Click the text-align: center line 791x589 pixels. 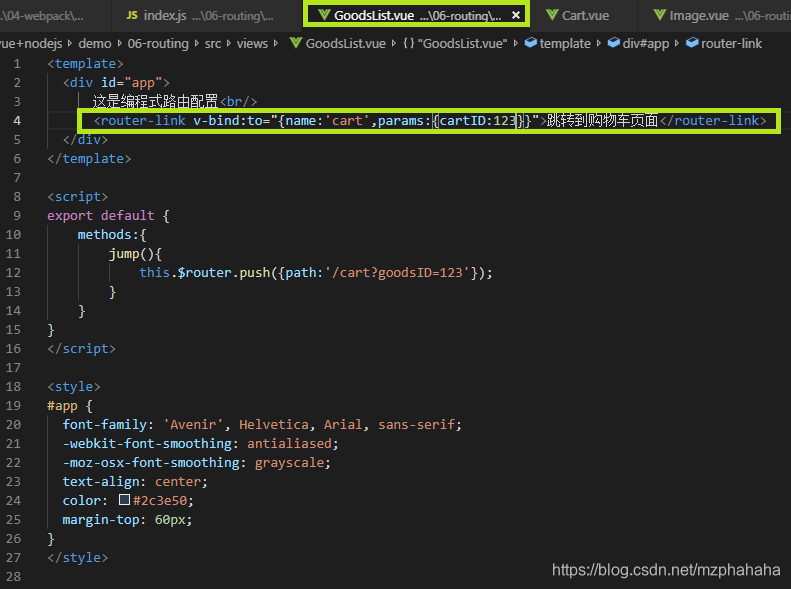pos(135,482)
